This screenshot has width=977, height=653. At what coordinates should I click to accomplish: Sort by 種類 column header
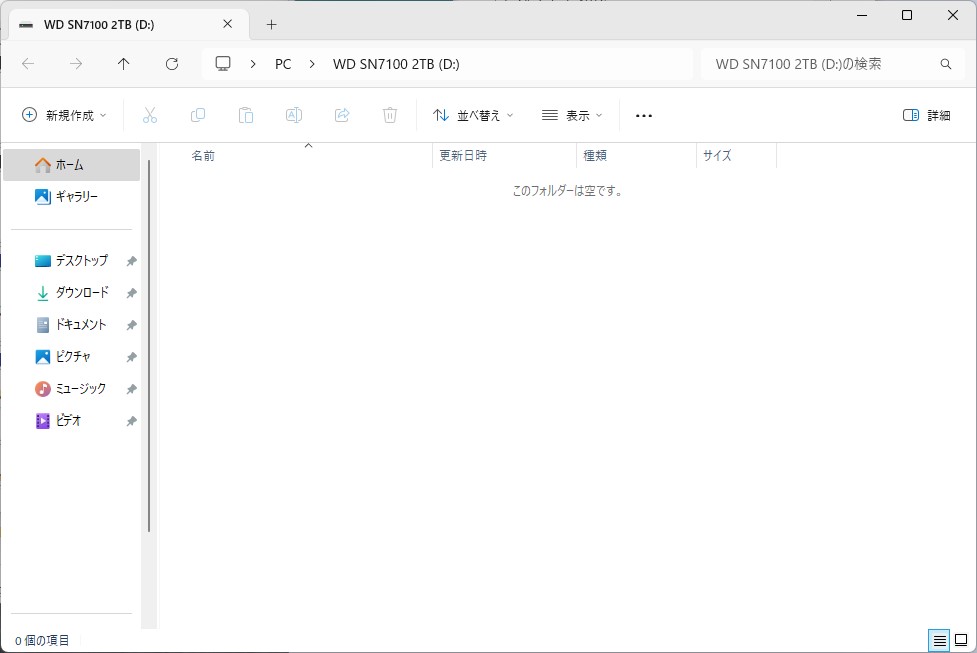(636, 156)
